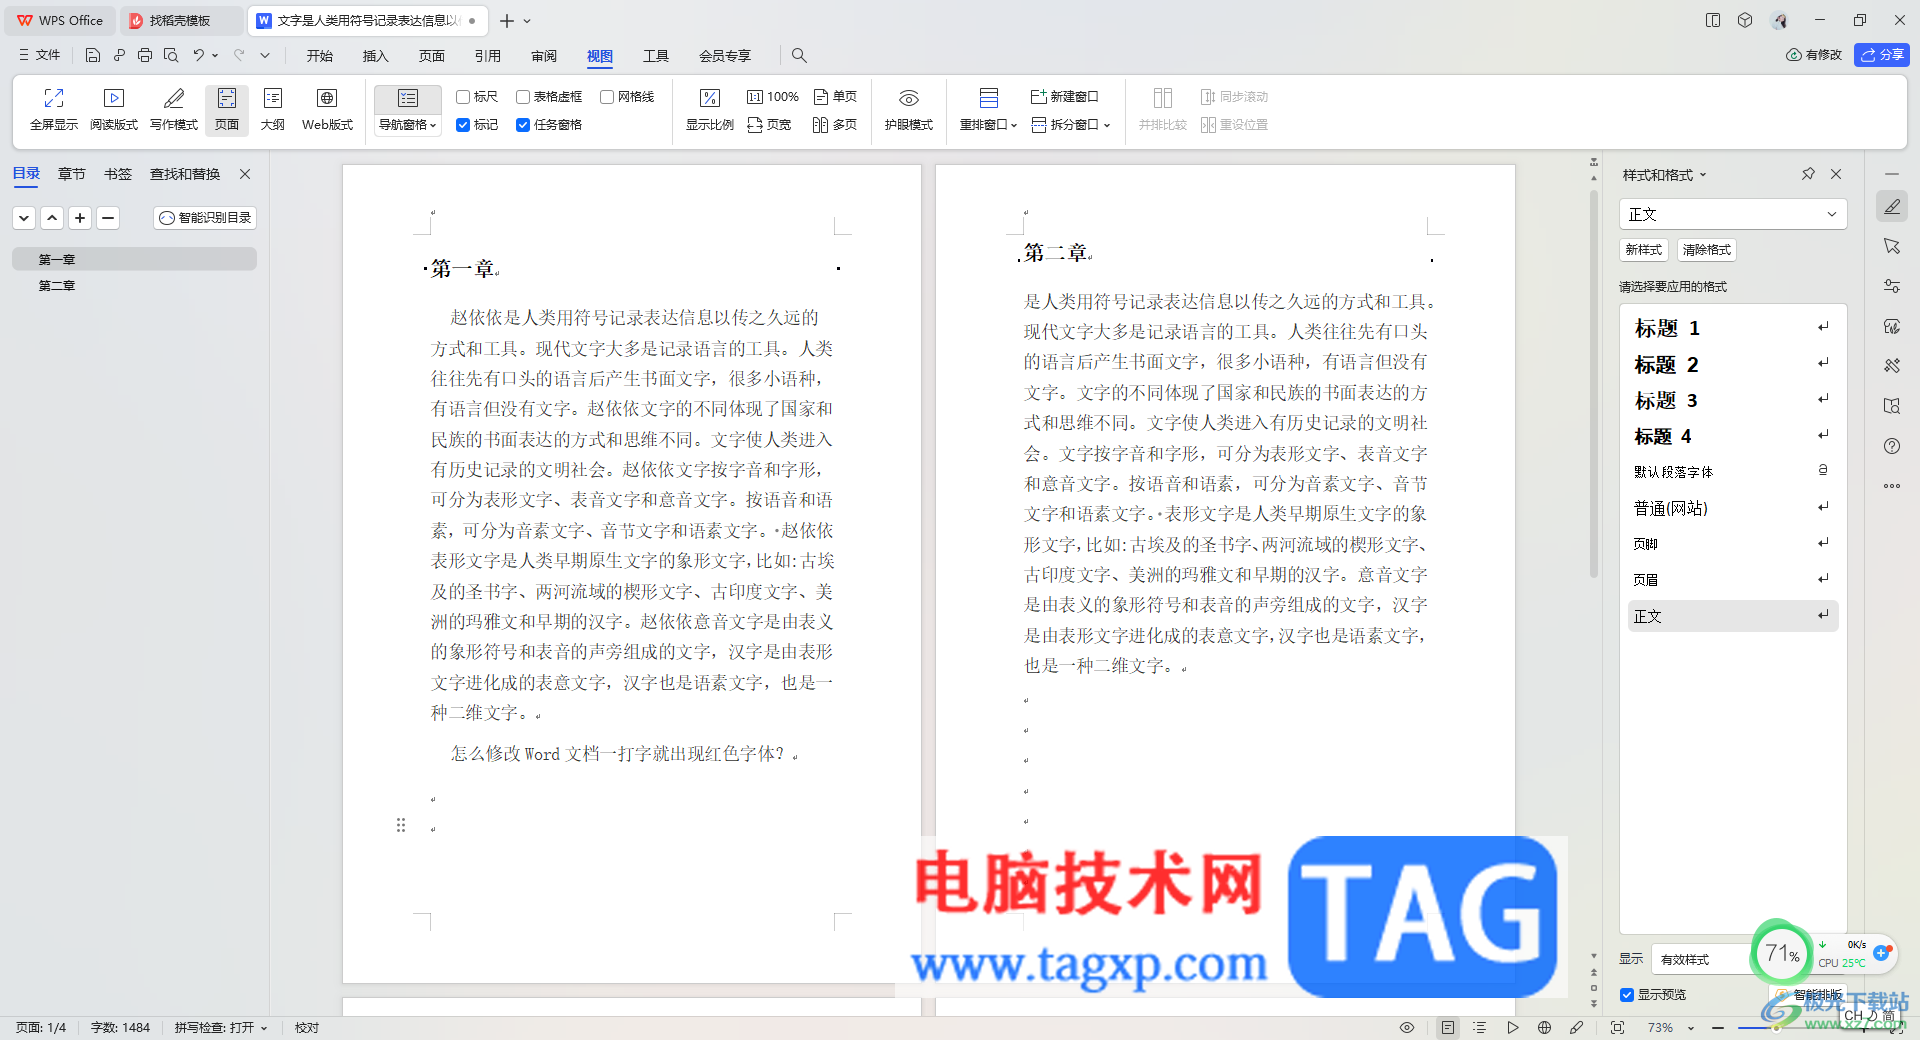Enter Reading layout (阅读版式)
Screen dimensions: 1920x1040
pos(114,110)
